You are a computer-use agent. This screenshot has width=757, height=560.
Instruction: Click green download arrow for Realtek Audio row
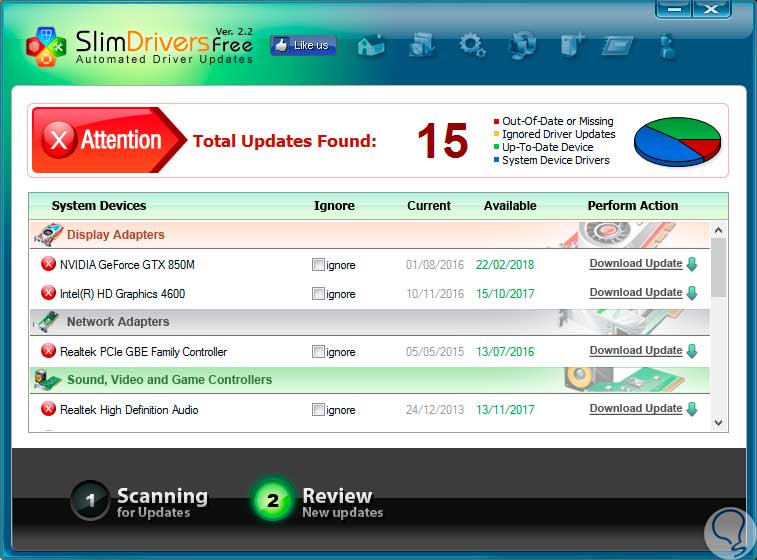pyautogui.click(x=692, y=409)
